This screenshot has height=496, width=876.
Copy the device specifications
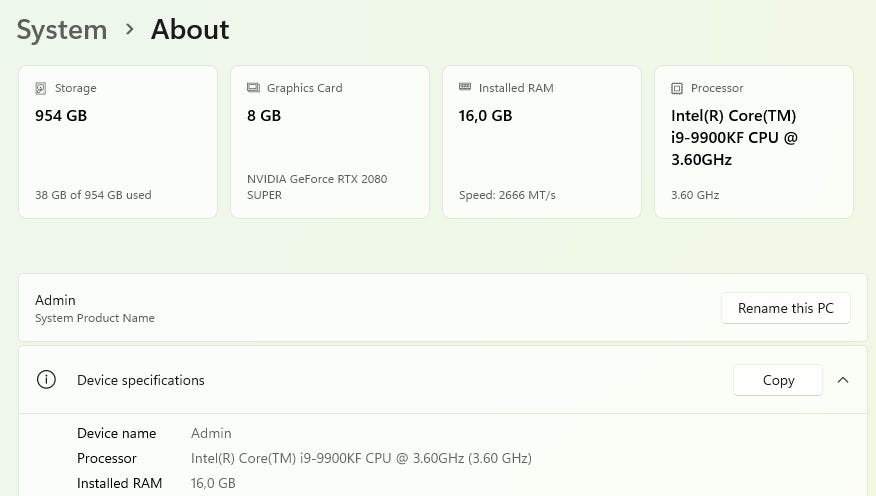pos(778,380)
